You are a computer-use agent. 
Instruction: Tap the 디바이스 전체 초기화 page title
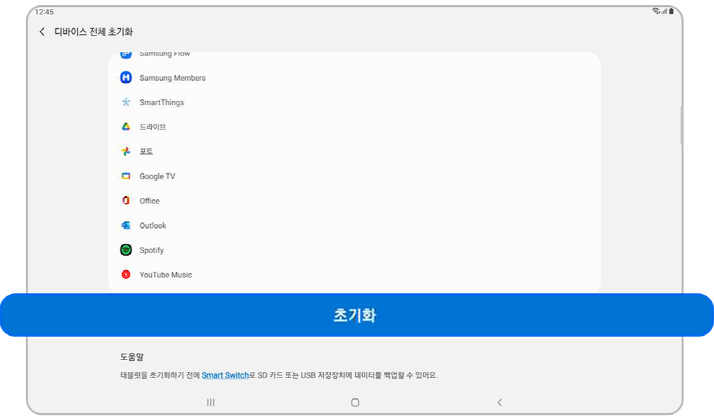[93, 31]
